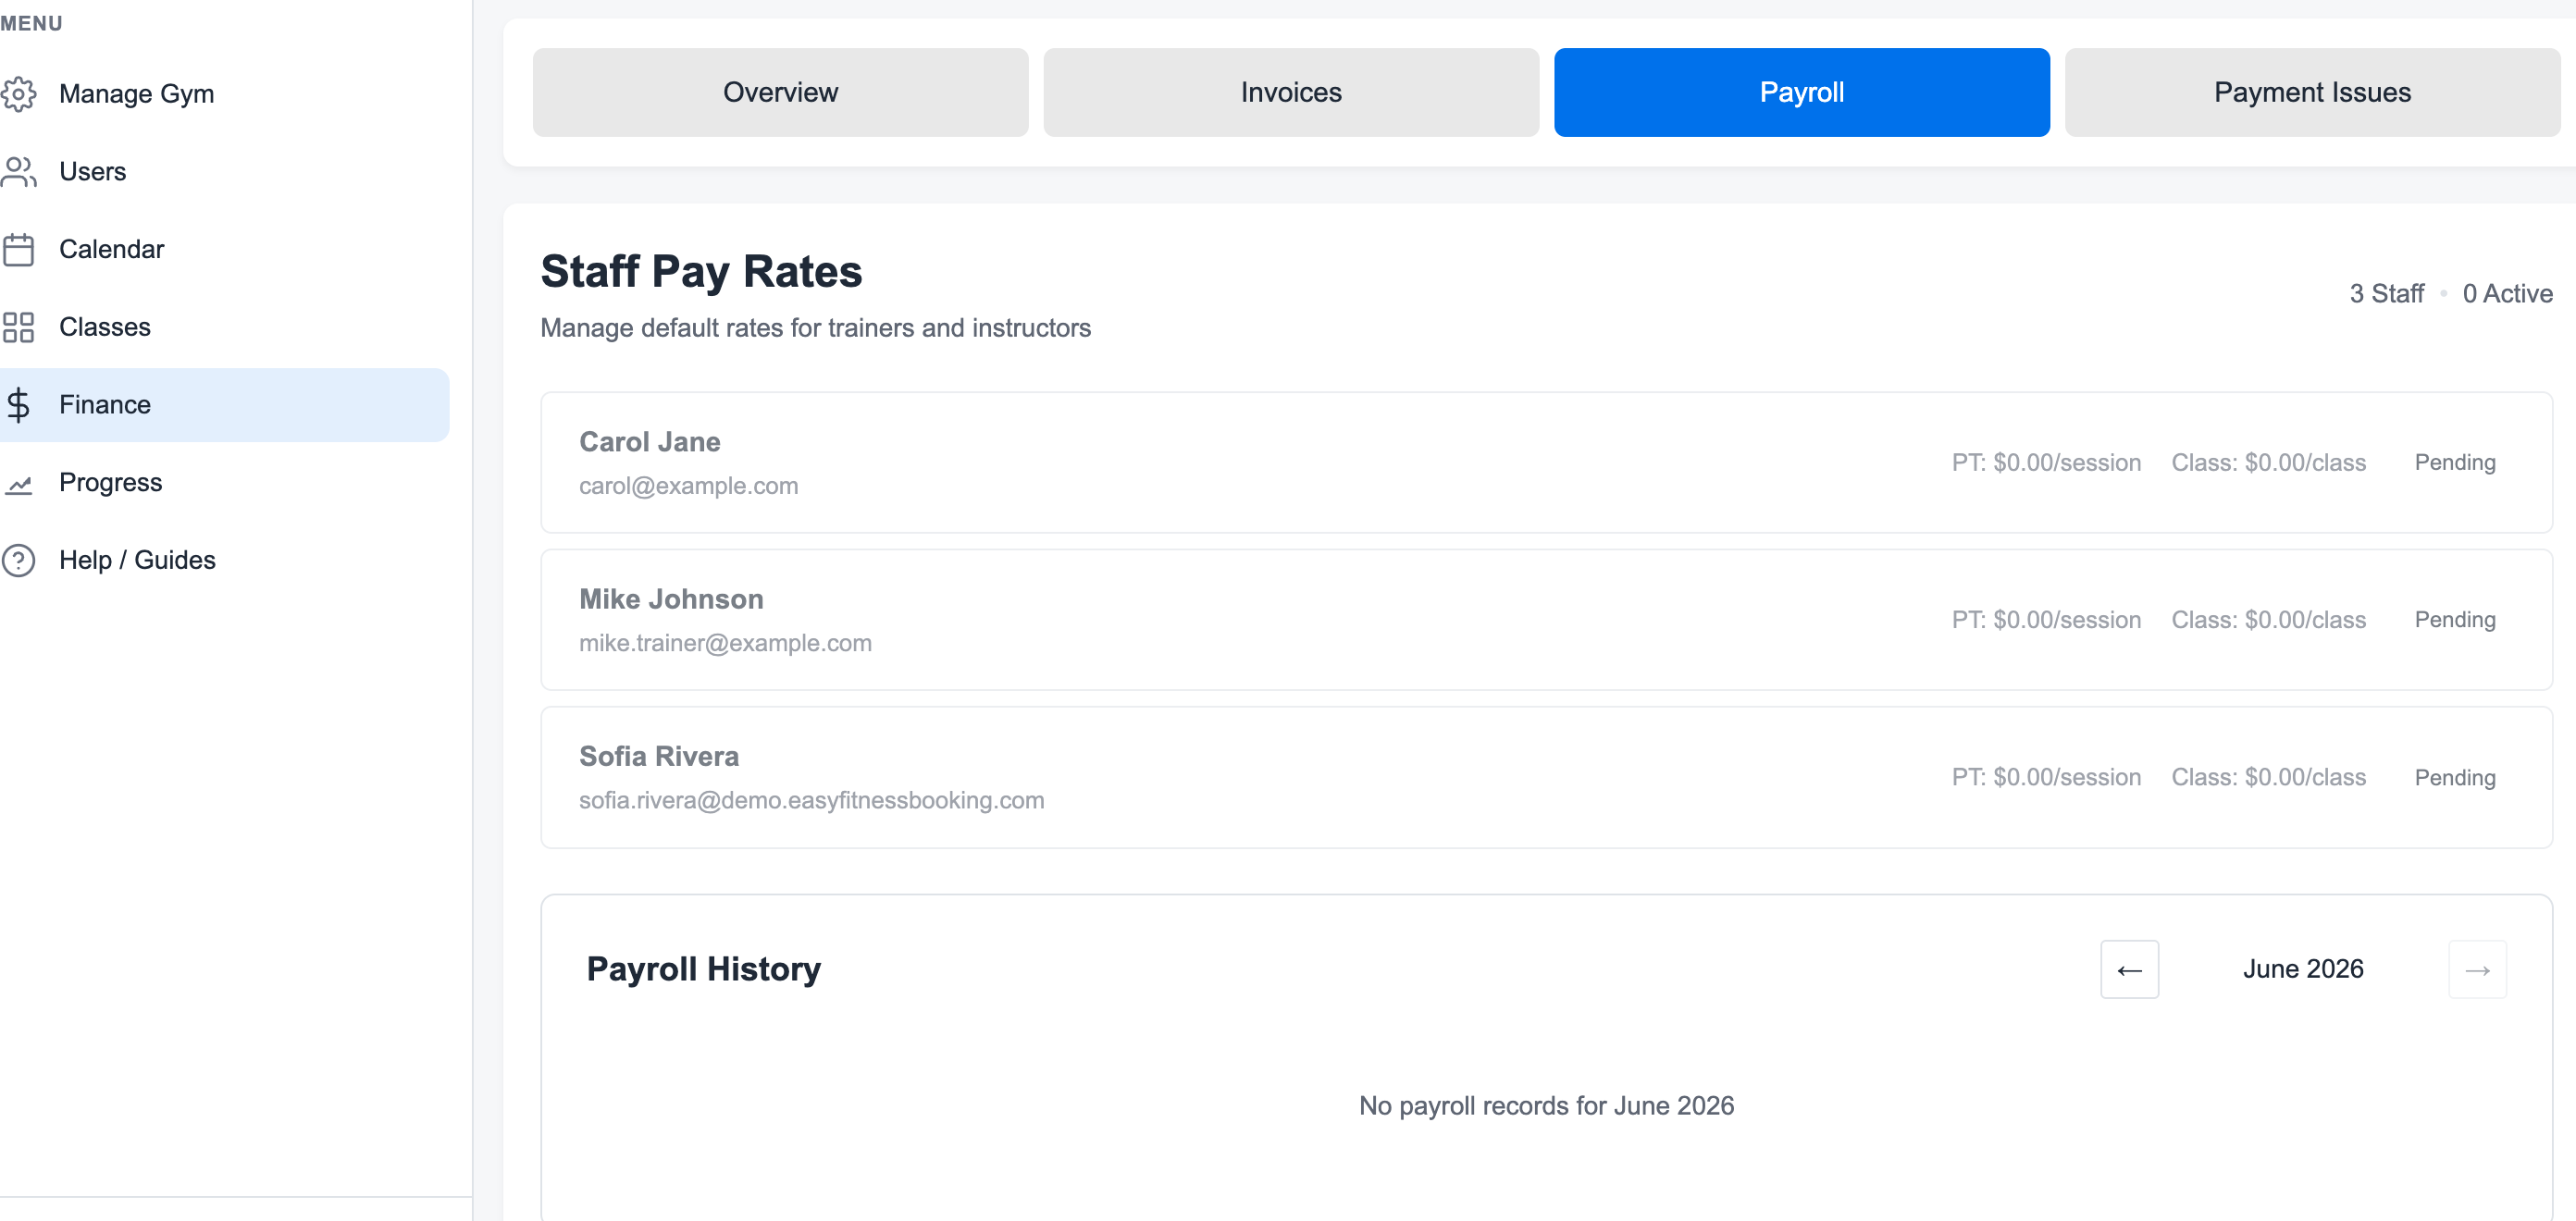Click the Help question mark icon

pyautogui.click(x=18, y=560)
